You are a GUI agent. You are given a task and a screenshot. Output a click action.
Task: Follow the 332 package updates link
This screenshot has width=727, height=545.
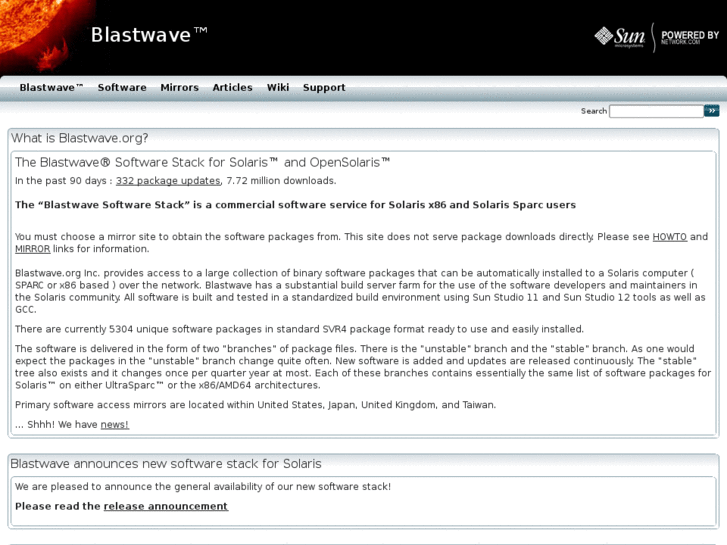pyautogui.click(x=168, y=181)
